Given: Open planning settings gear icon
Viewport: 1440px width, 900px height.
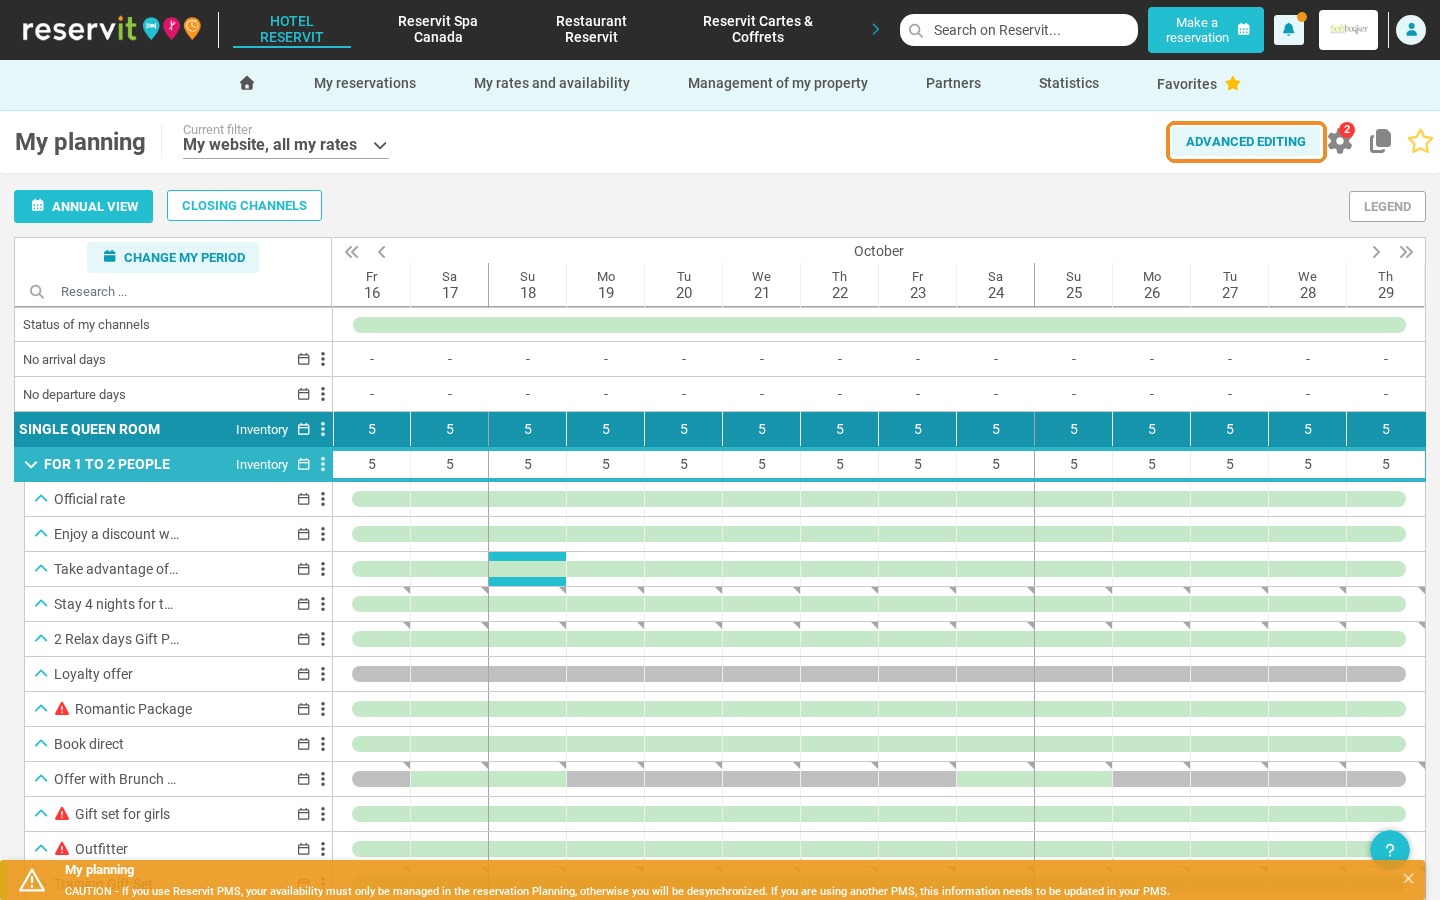Looking at the screenshot, I should [1340, 141].
